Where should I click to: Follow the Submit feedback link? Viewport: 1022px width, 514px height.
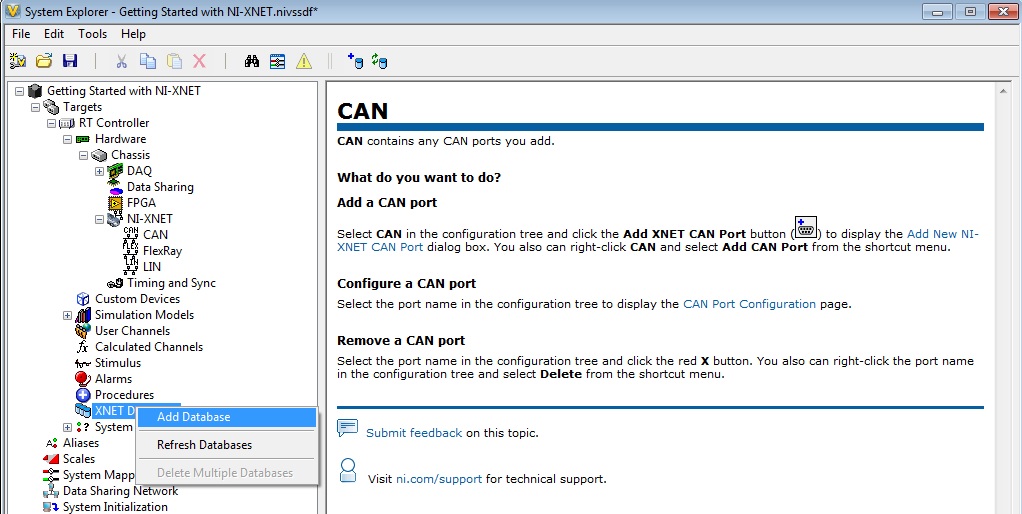pos(414,433)
